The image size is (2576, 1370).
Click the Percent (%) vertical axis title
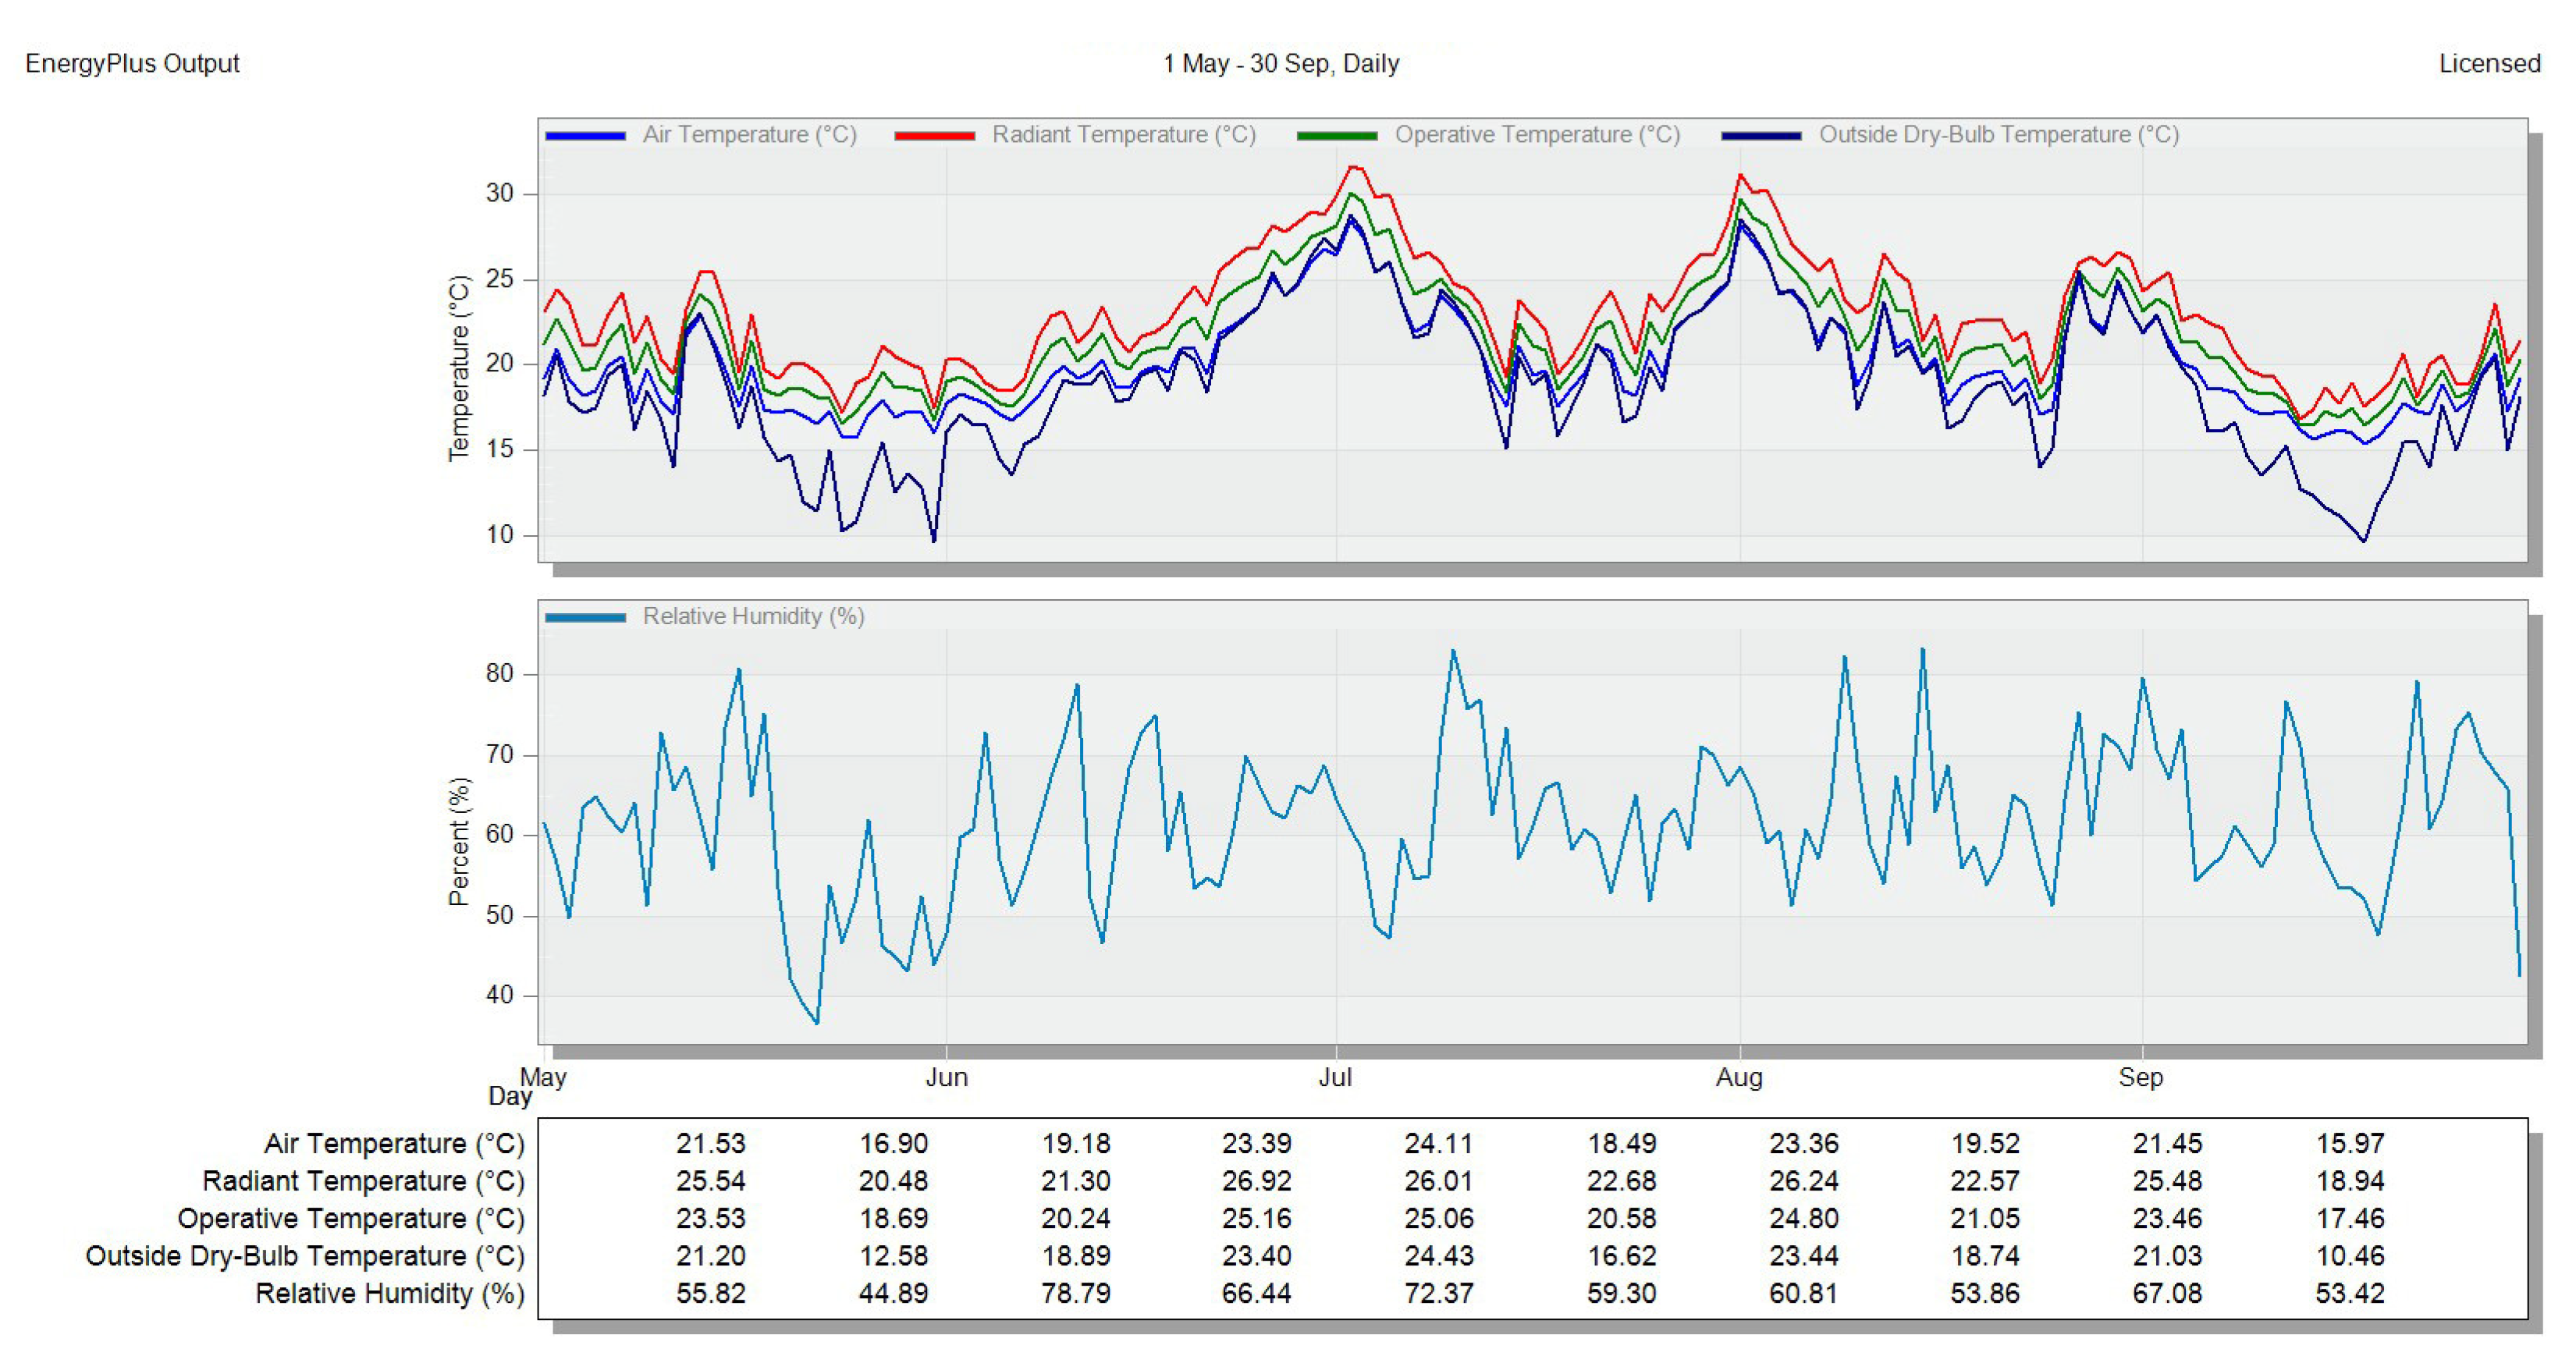(x=458, y=841)
